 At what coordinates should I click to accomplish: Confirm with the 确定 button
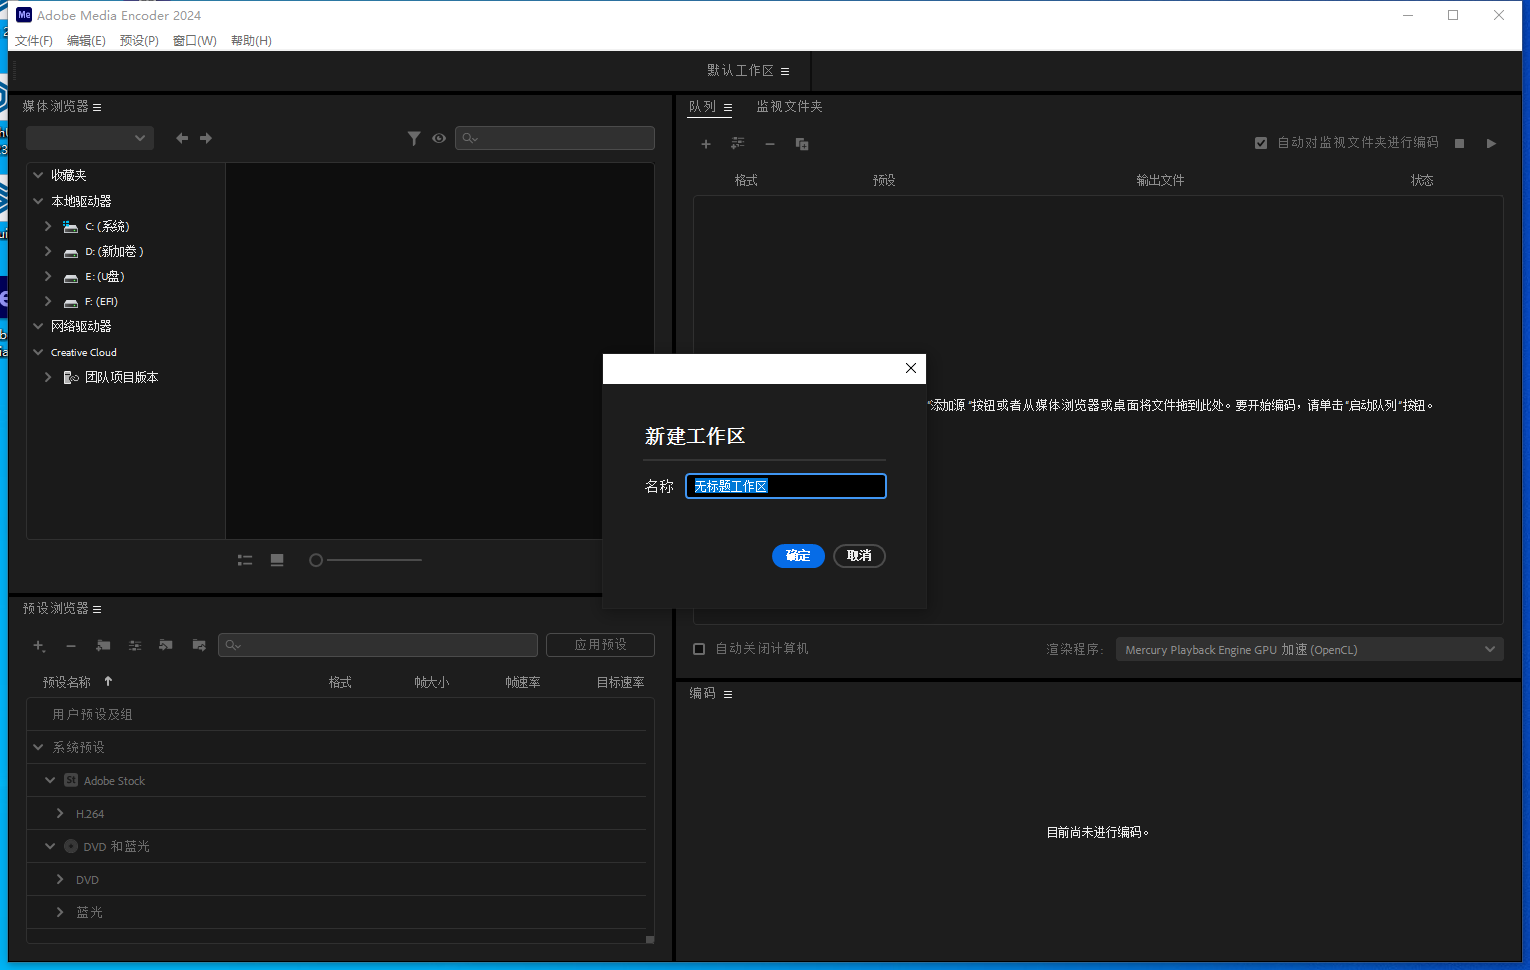click(798, 556)
